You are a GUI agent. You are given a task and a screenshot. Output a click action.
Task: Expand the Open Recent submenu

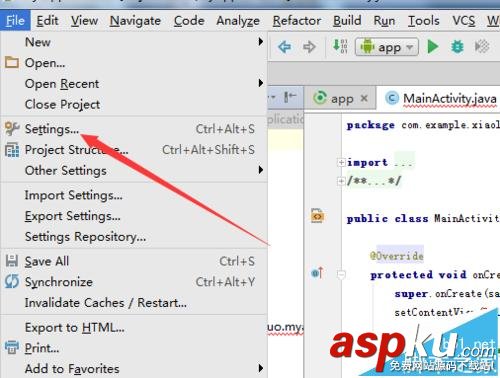click(134, 84)
